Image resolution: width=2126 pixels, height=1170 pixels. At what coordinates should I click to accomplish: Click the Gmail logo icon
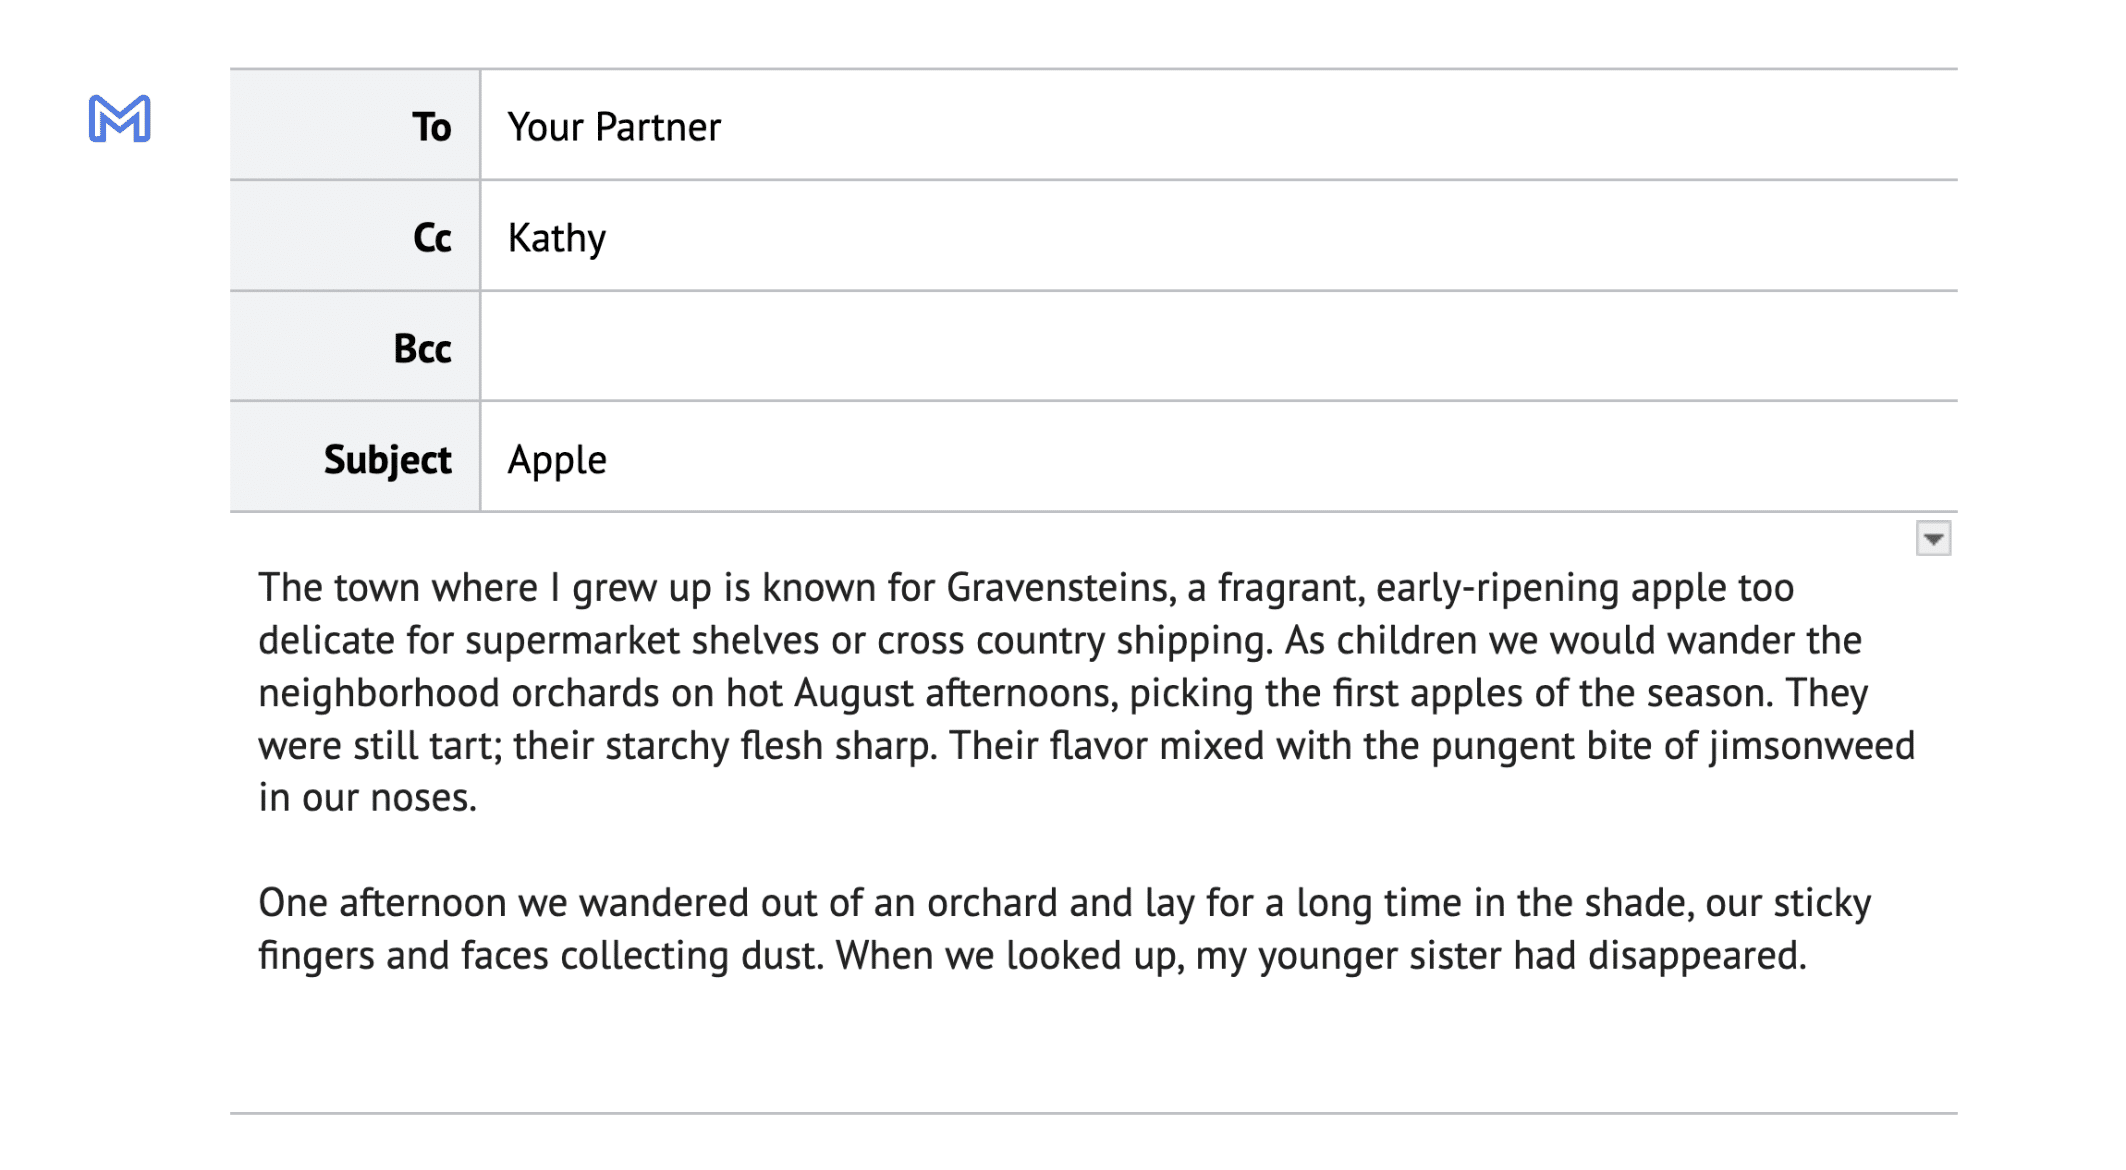[118, 121]
